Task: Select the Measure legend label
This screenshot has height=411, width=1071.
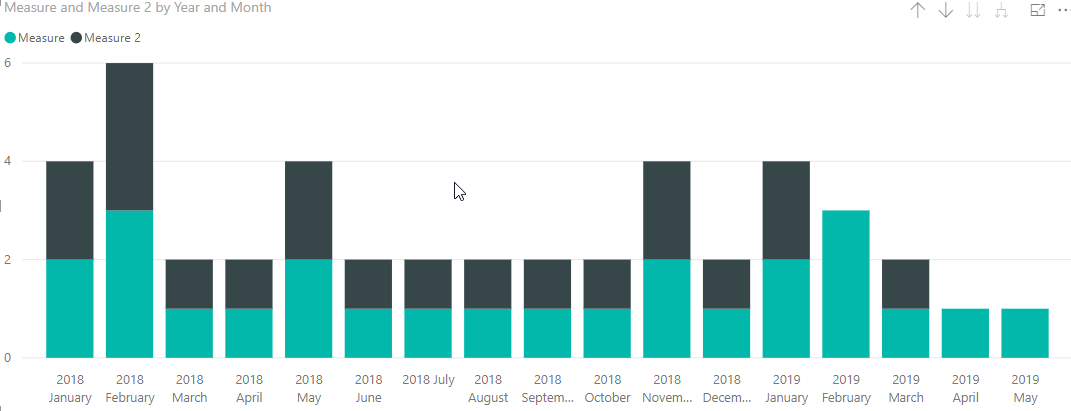Action: (41, 38)
